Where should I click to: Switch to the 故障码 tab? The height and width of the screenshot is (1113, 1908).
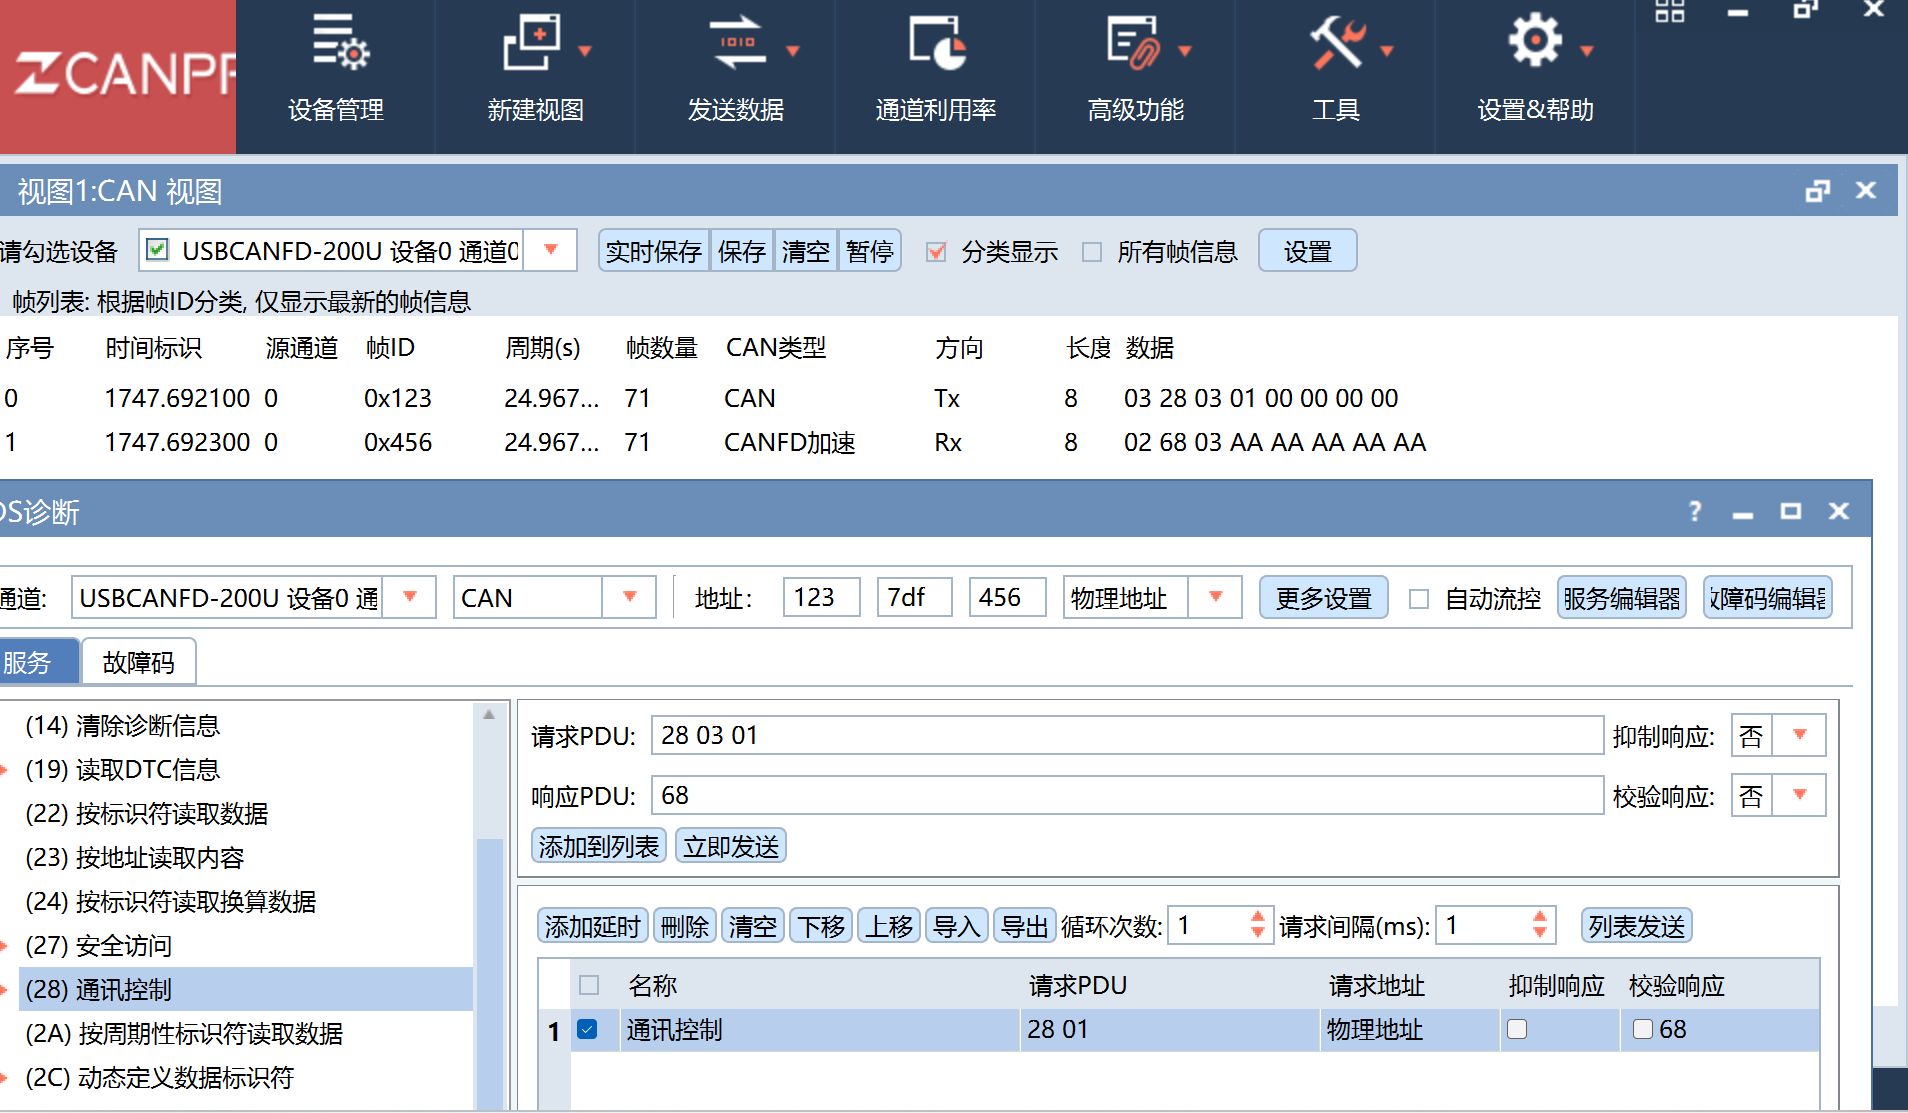pos(138,662)
